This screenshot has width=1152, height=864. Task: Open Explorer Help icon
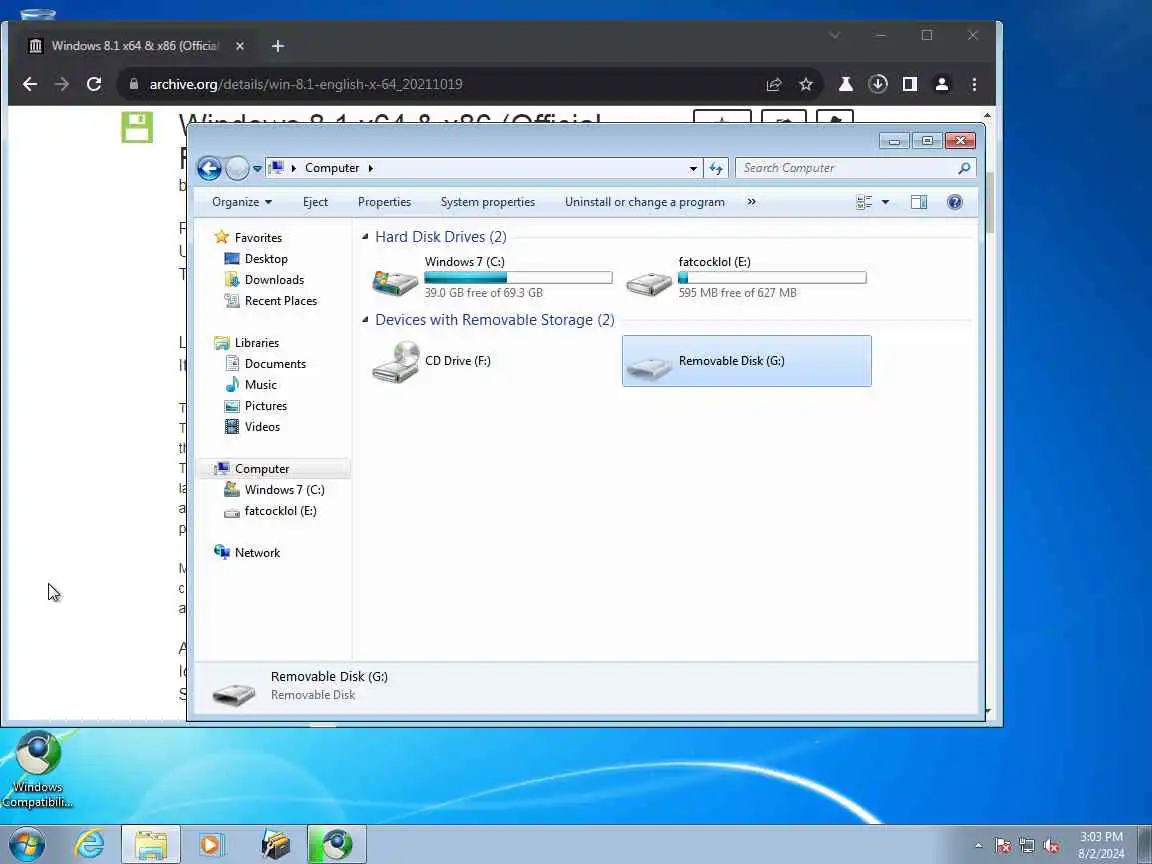click(954, 202)
